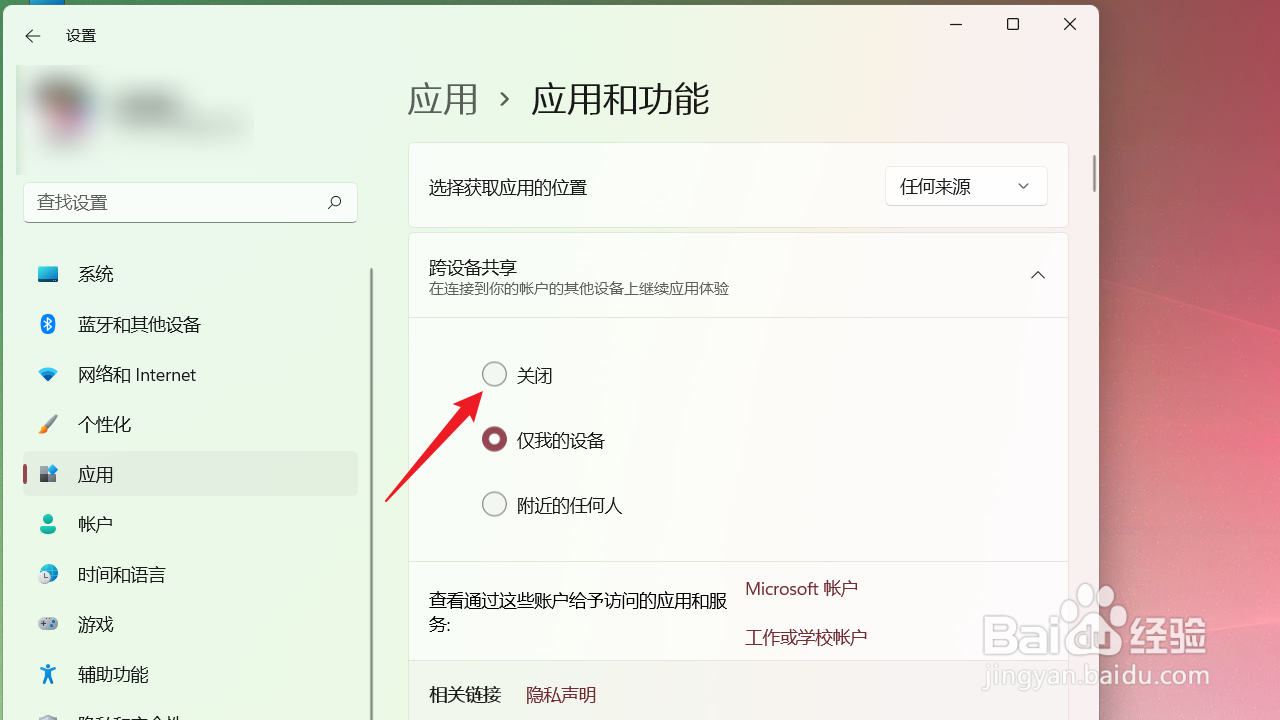Select the 系统 (System) sidebar icon
Viewport: 1280px width, 720px height.
tap(48, 273)
